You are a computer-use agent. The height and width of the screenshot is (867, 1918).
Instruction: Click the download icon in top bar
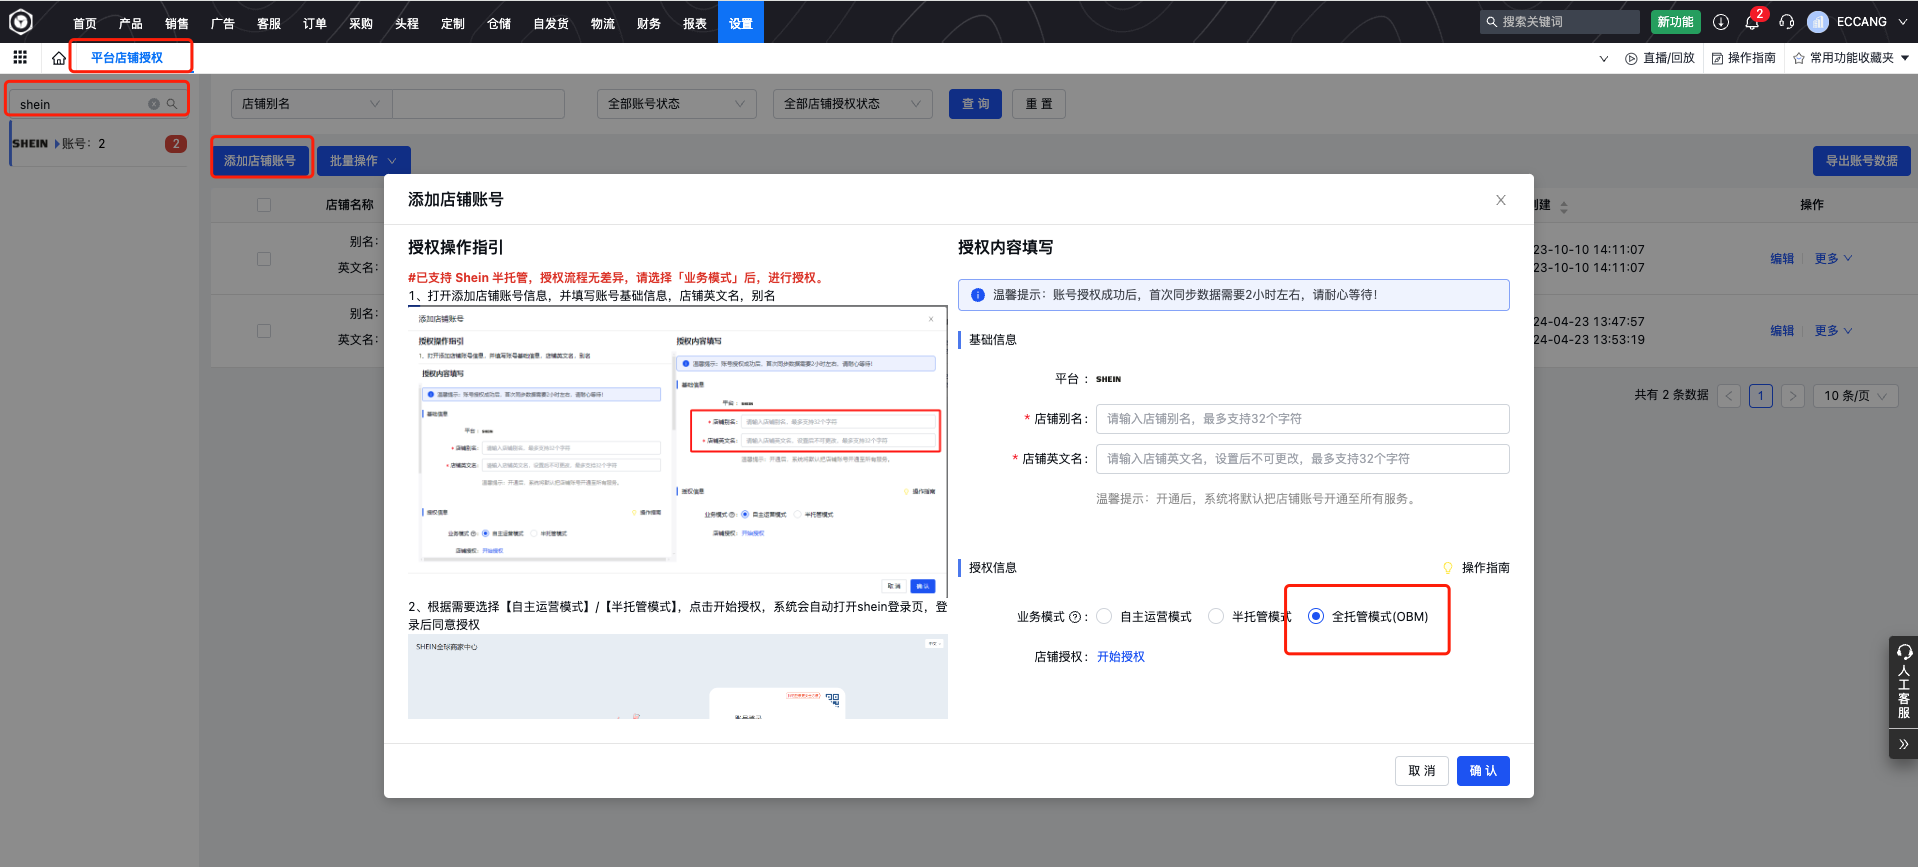[x=1721, y=22]
